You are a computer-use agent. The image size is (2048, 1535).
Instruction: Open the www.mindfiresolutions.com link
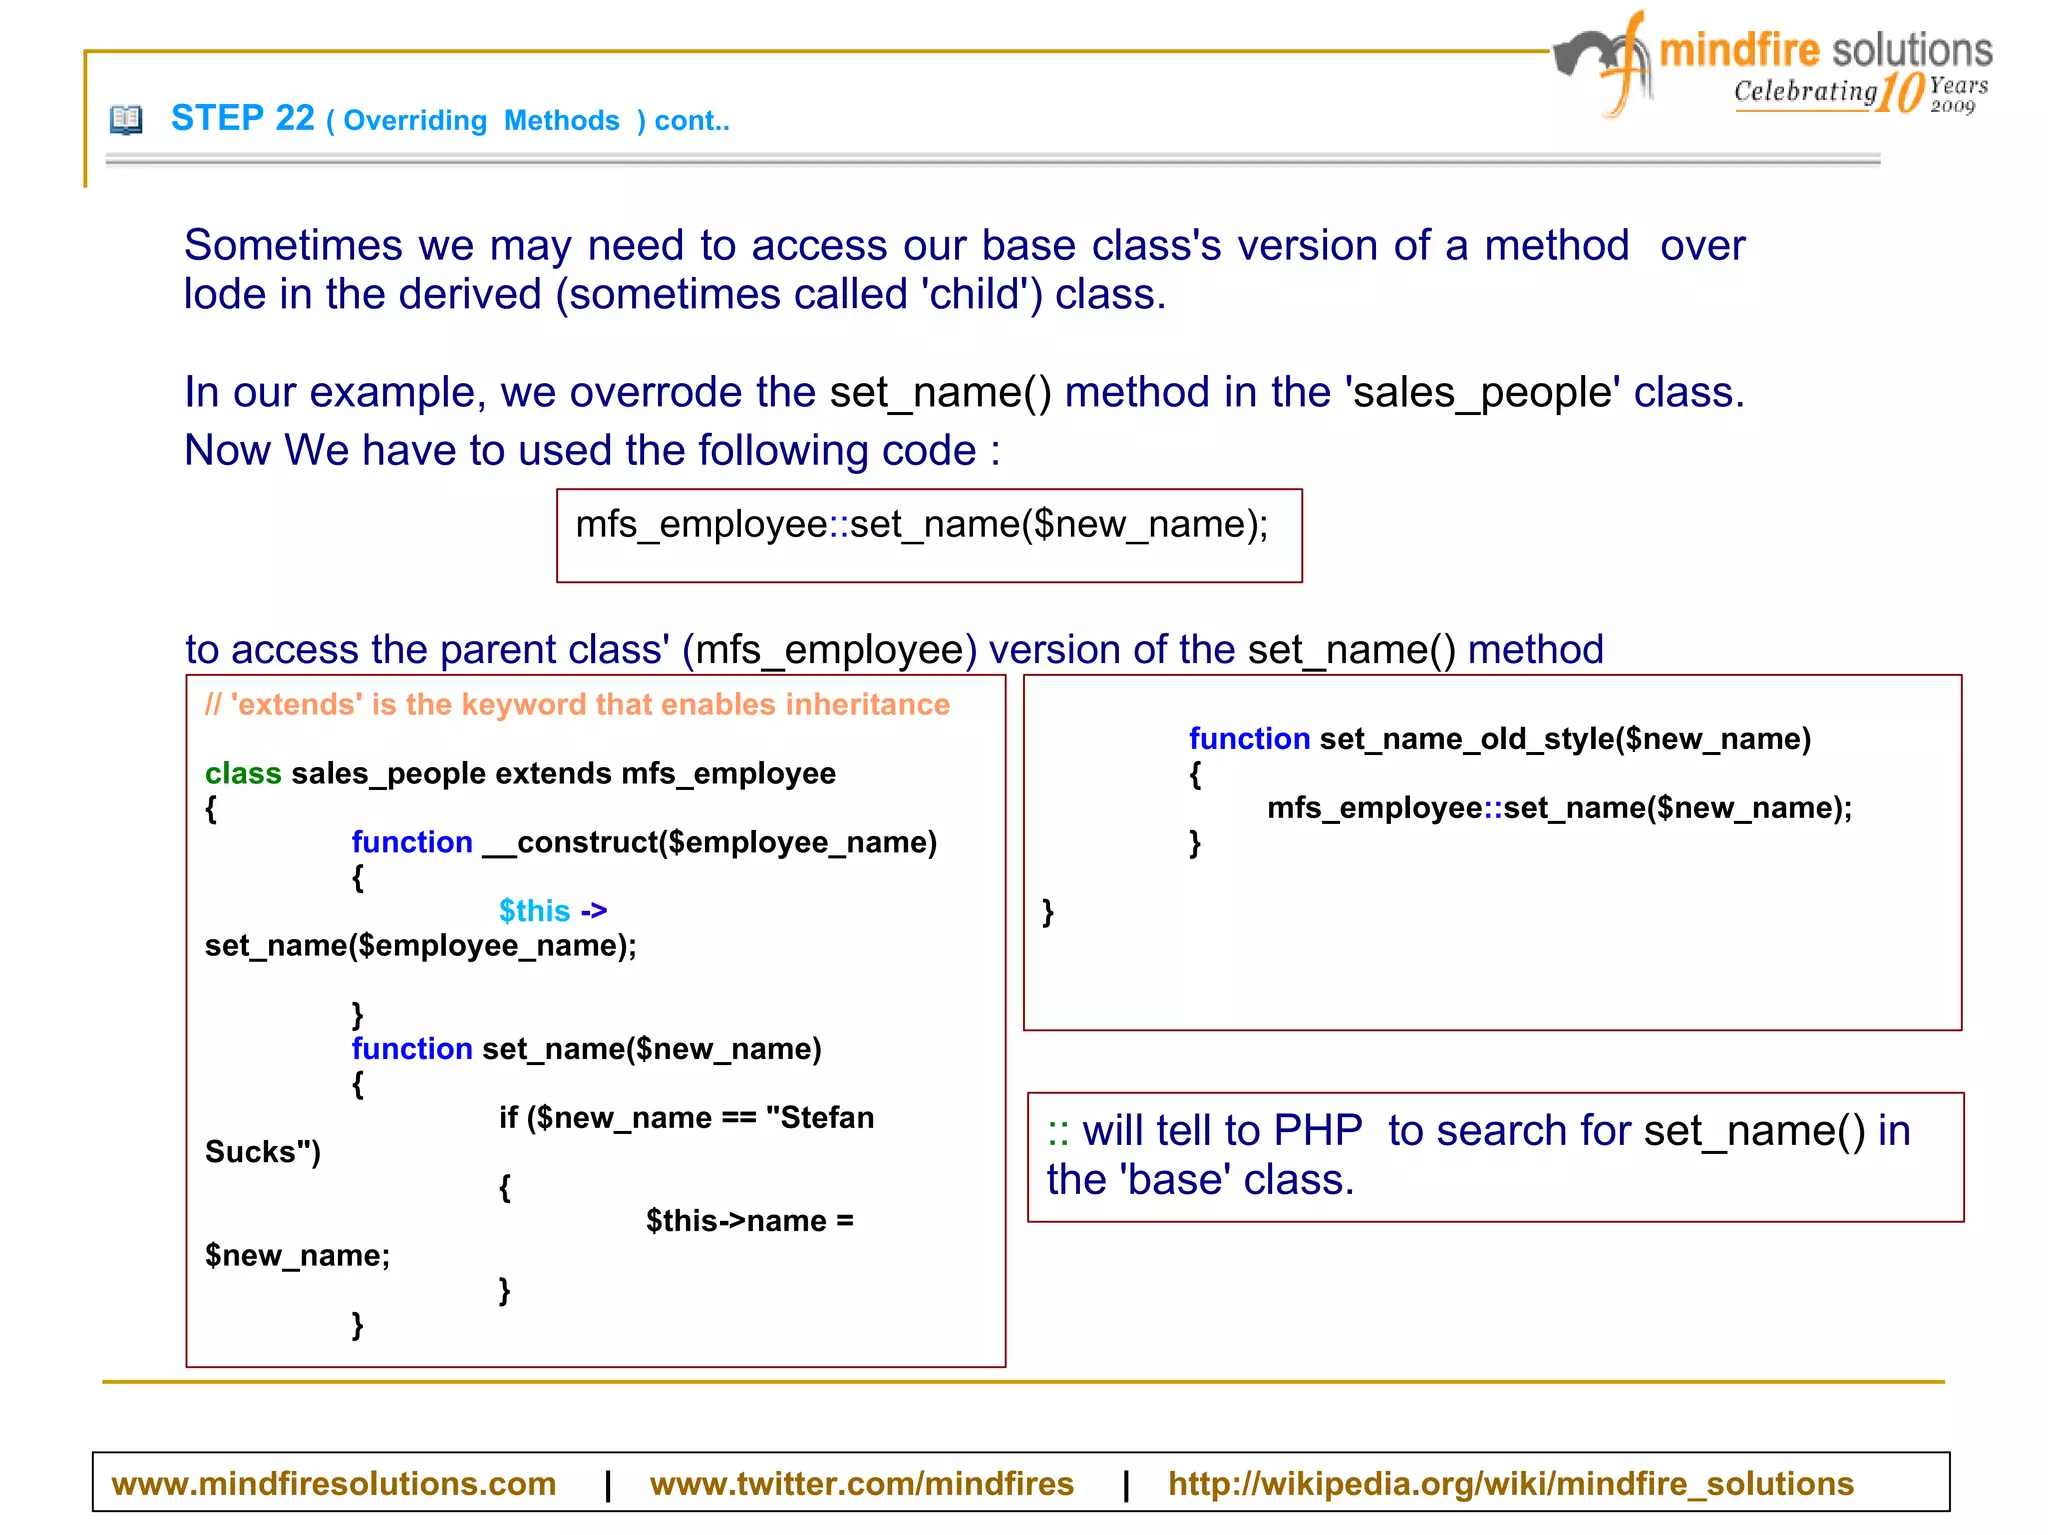coord(334,1483)
